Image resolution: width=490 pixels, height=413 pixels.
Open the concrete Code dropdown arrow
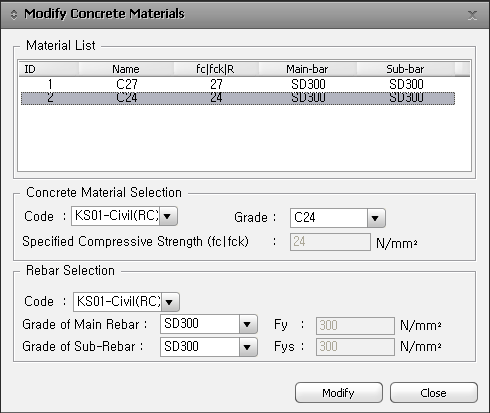coord(168,216)
